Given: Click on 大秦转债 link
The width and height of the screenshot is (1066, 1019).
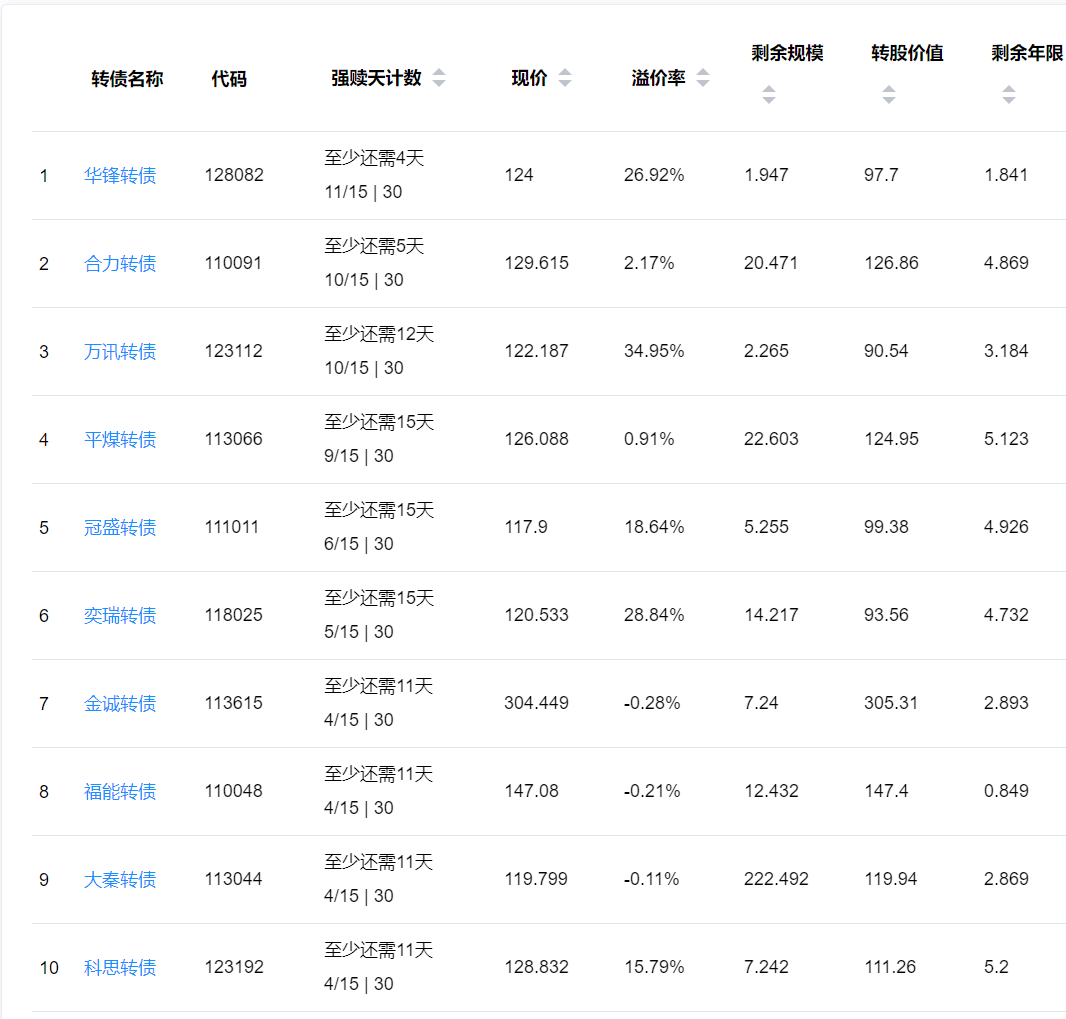Looking at the screenshot, I should point(120,880).
